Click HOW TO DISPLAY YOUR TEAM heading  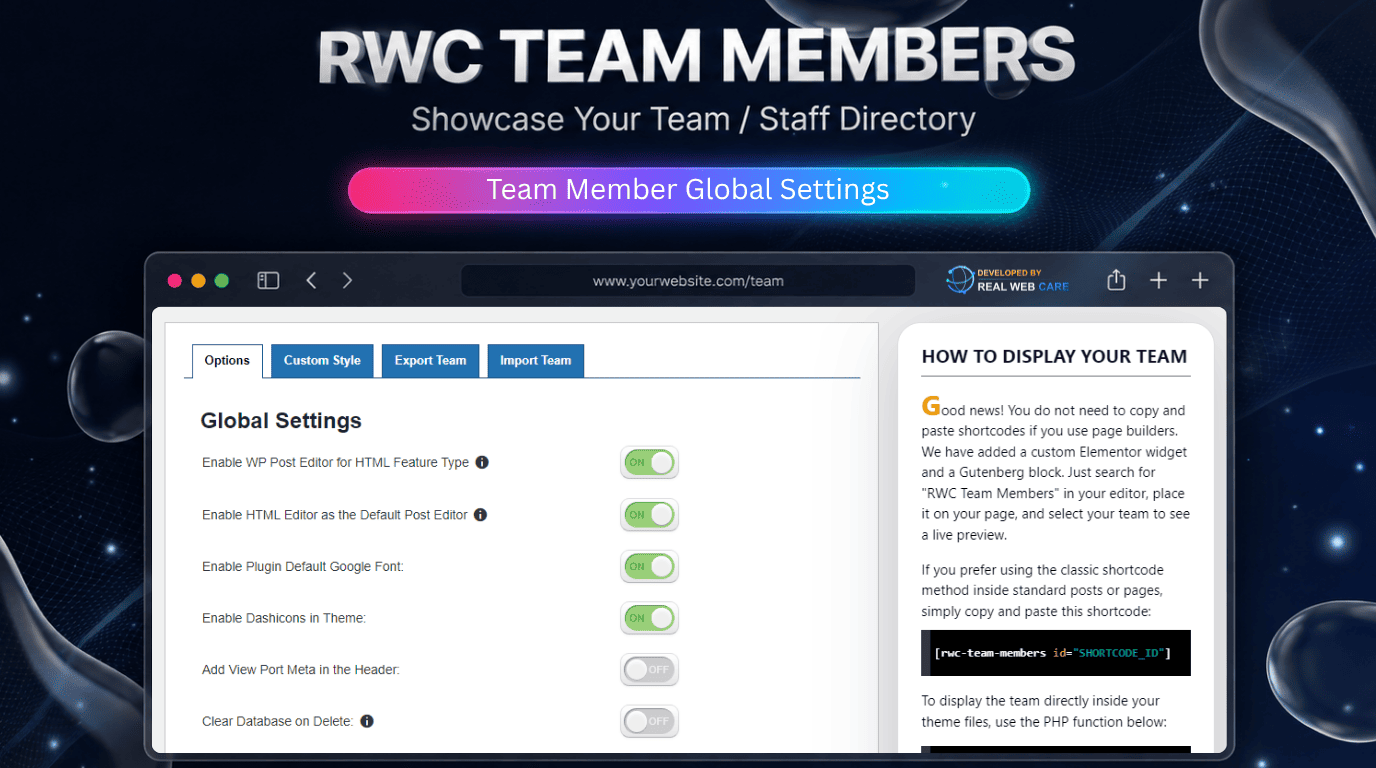click(1054, 357)
